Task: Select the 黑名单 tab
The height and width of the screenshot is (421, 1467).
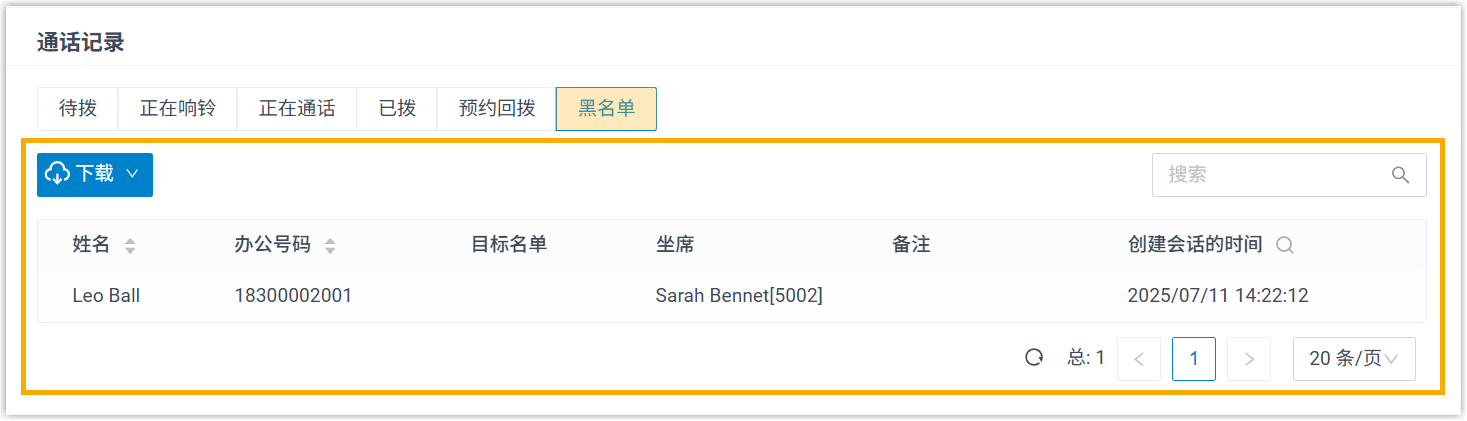Action: coord(606,109)
